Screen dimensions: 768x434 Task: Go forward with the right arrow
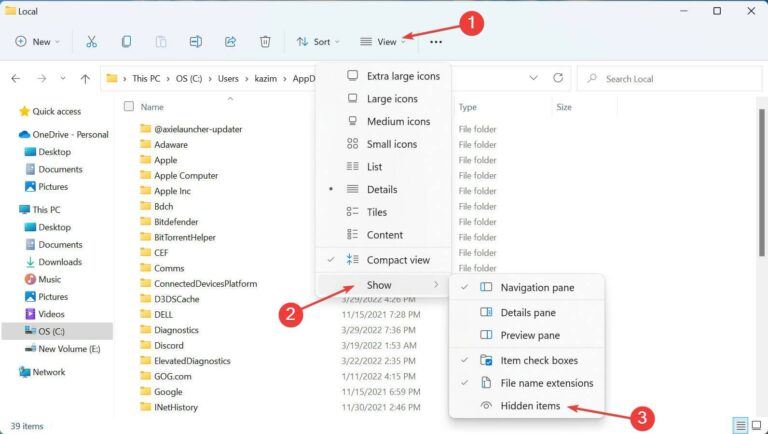pyautogui.click(x=42, y=78)
